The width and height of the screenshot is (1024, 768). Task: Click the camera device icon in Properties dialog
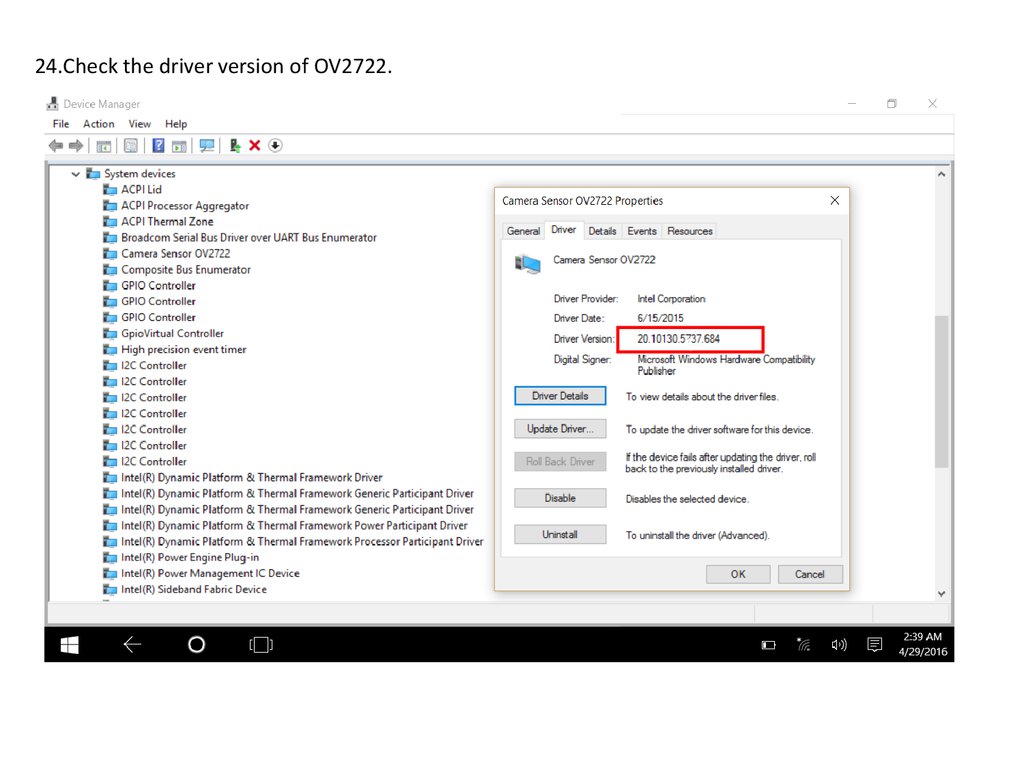point(528,264)
